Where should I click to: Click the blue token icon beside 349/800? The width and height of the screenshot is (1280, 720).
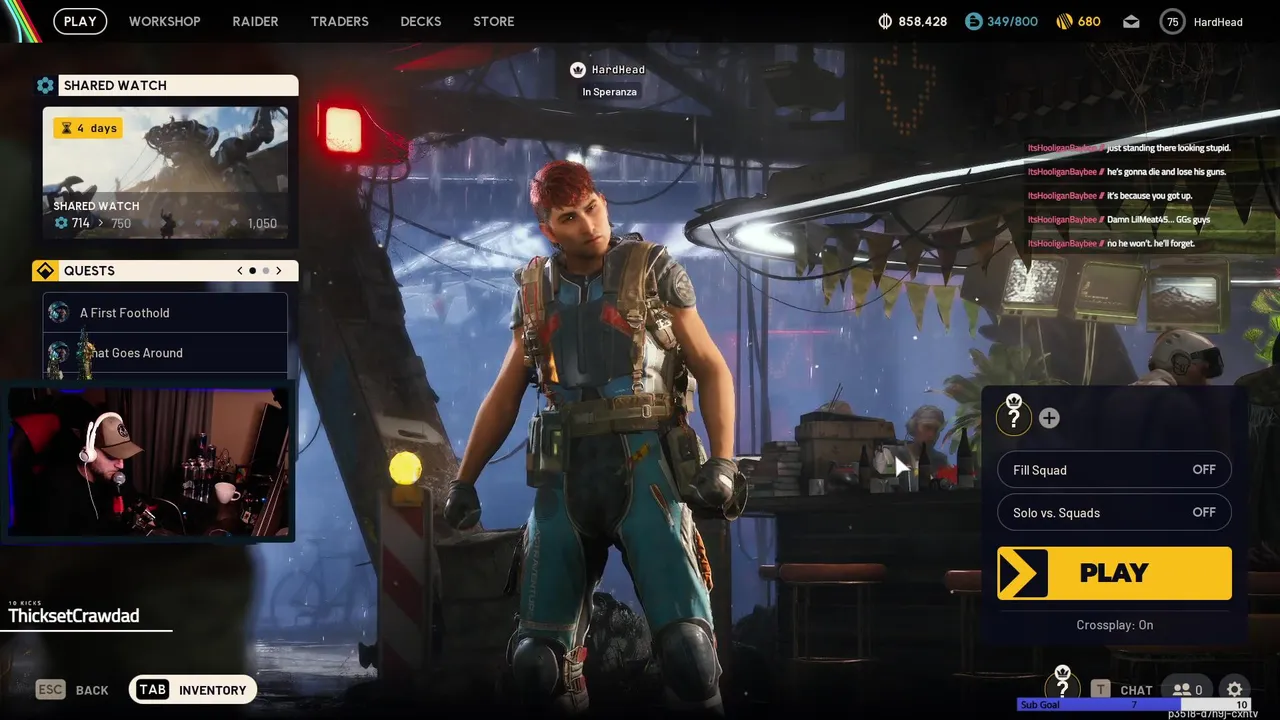pos(973,21)
